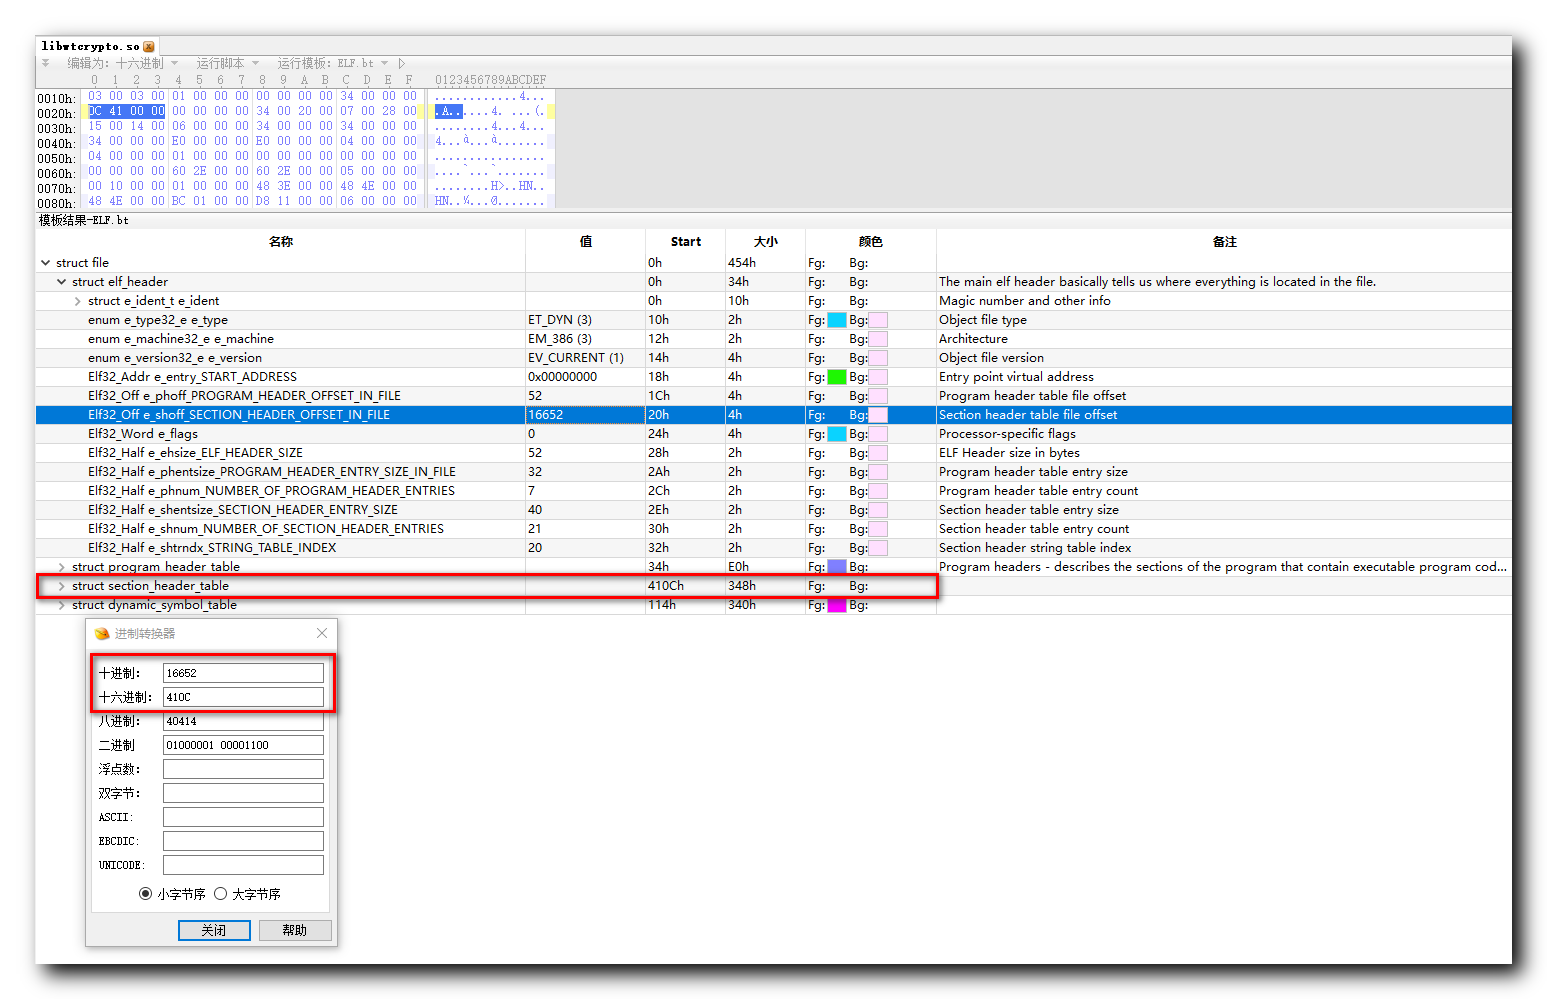The image size is (1547, 999).
Task: Select the 小字节序 radio button
Action: click(x=146, y=894)
